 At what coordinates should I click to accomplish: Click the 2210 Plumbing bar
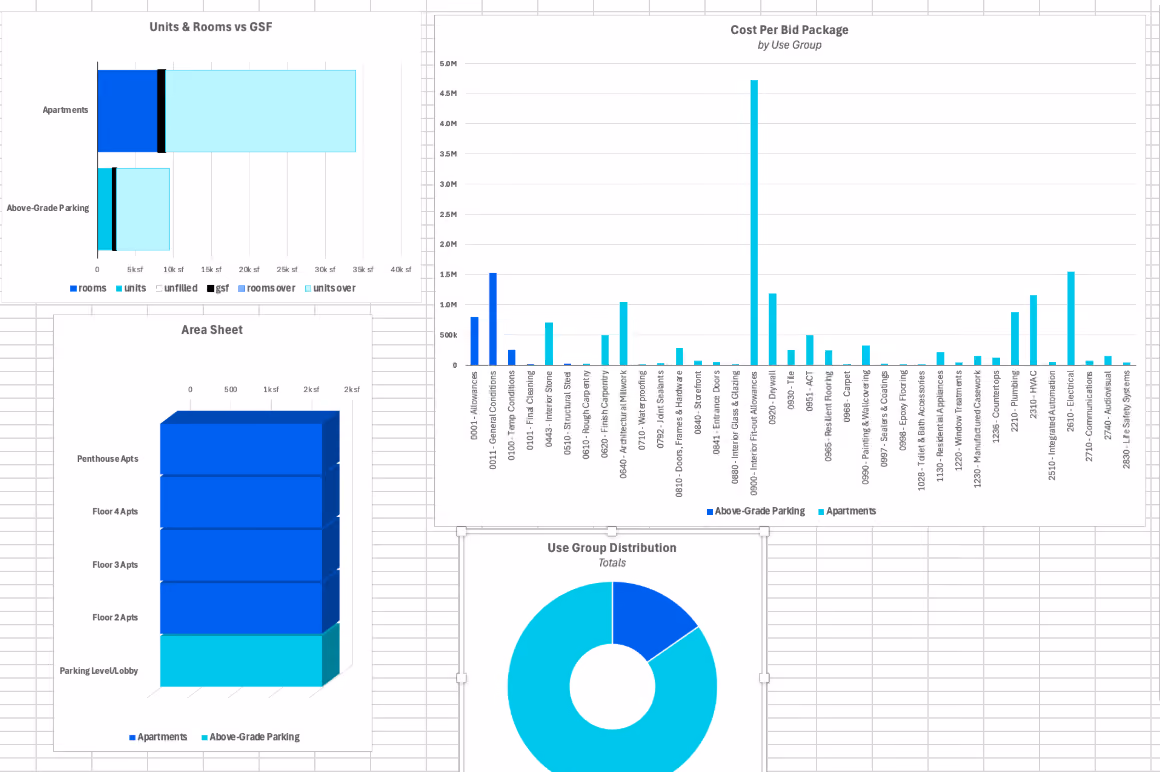click(x=1015, y=339)
